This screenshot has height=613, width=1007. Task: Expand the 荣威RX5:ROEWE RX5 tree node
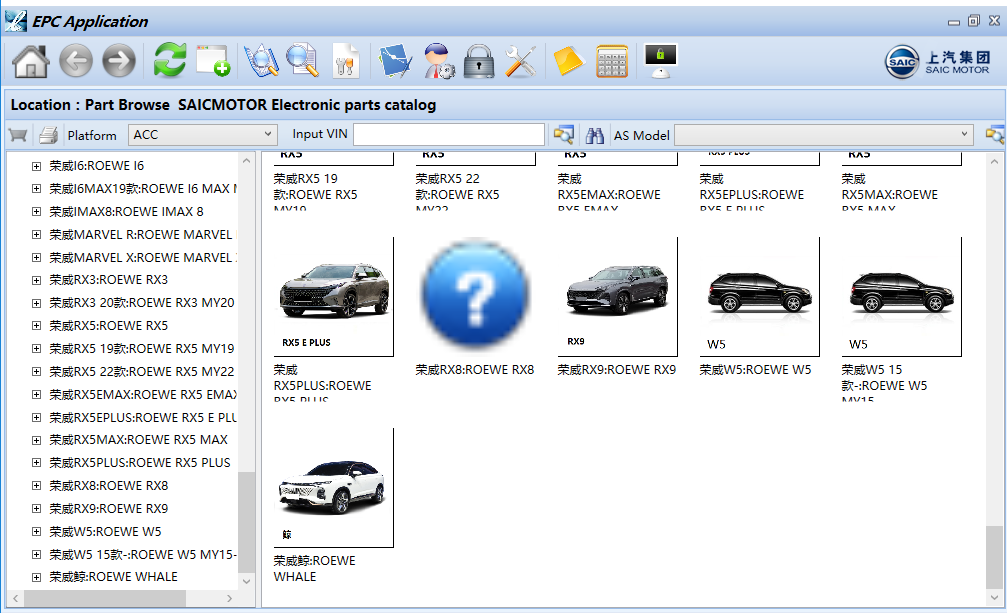pos(37,326)
